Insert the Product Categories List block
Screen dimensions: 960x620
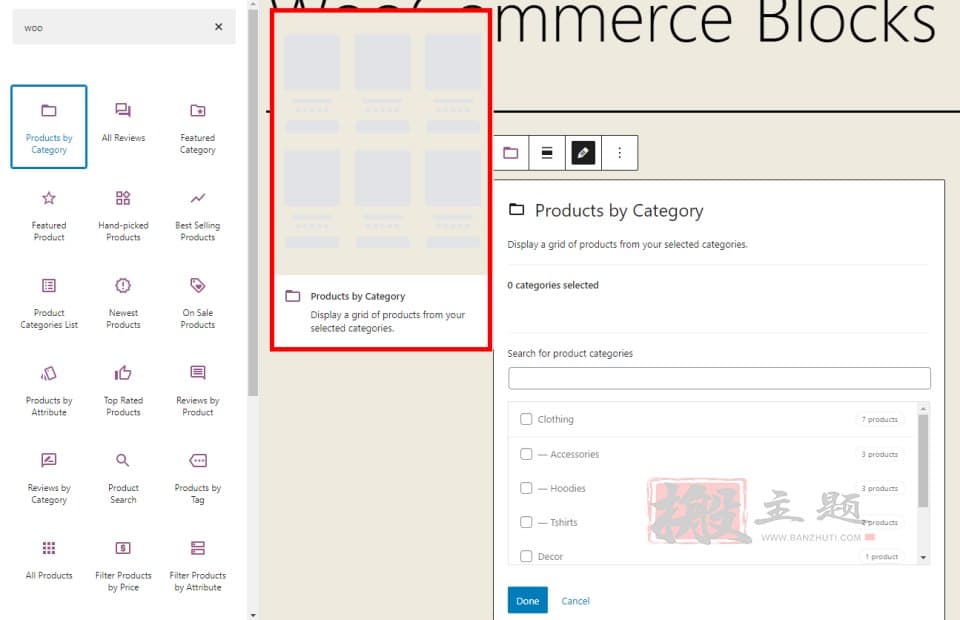pyautogui.click(x=49, y=302)
